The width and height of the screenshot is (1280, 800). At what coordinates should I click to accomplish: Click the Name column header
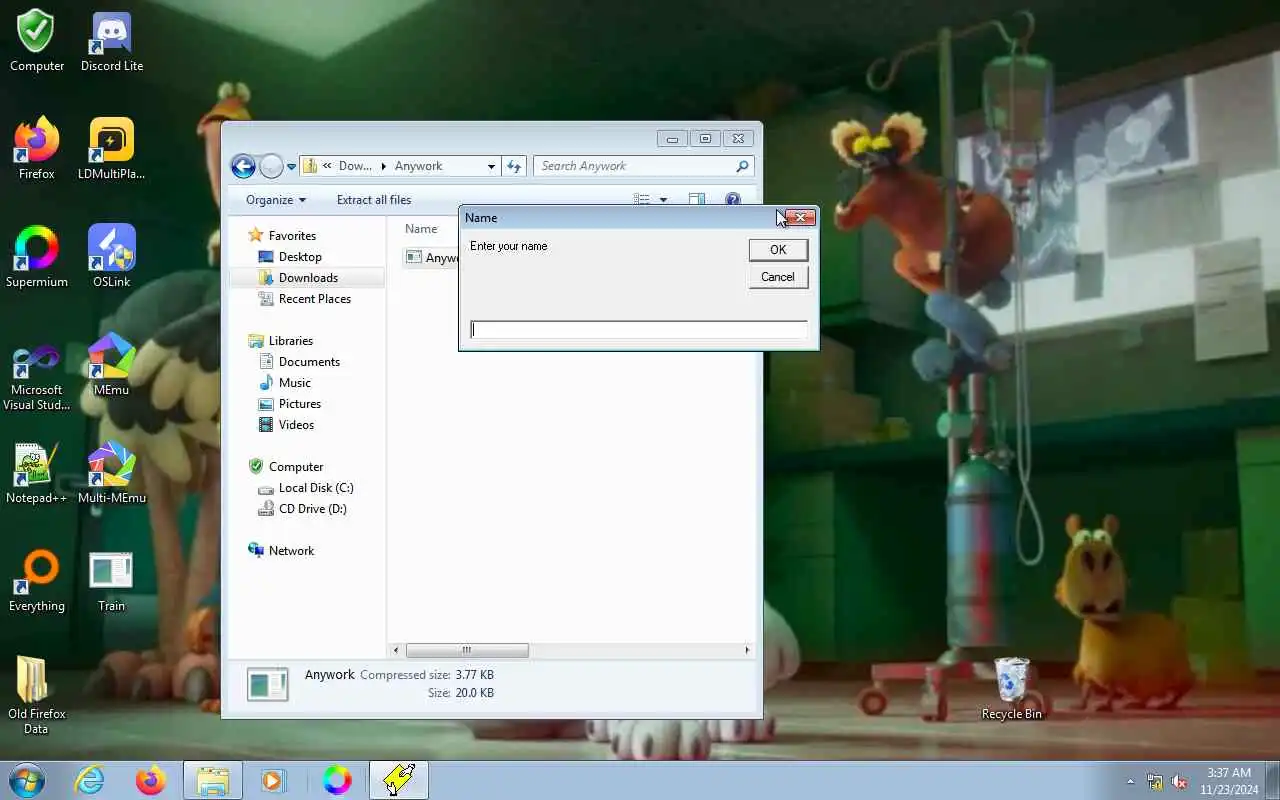[421, 229]
